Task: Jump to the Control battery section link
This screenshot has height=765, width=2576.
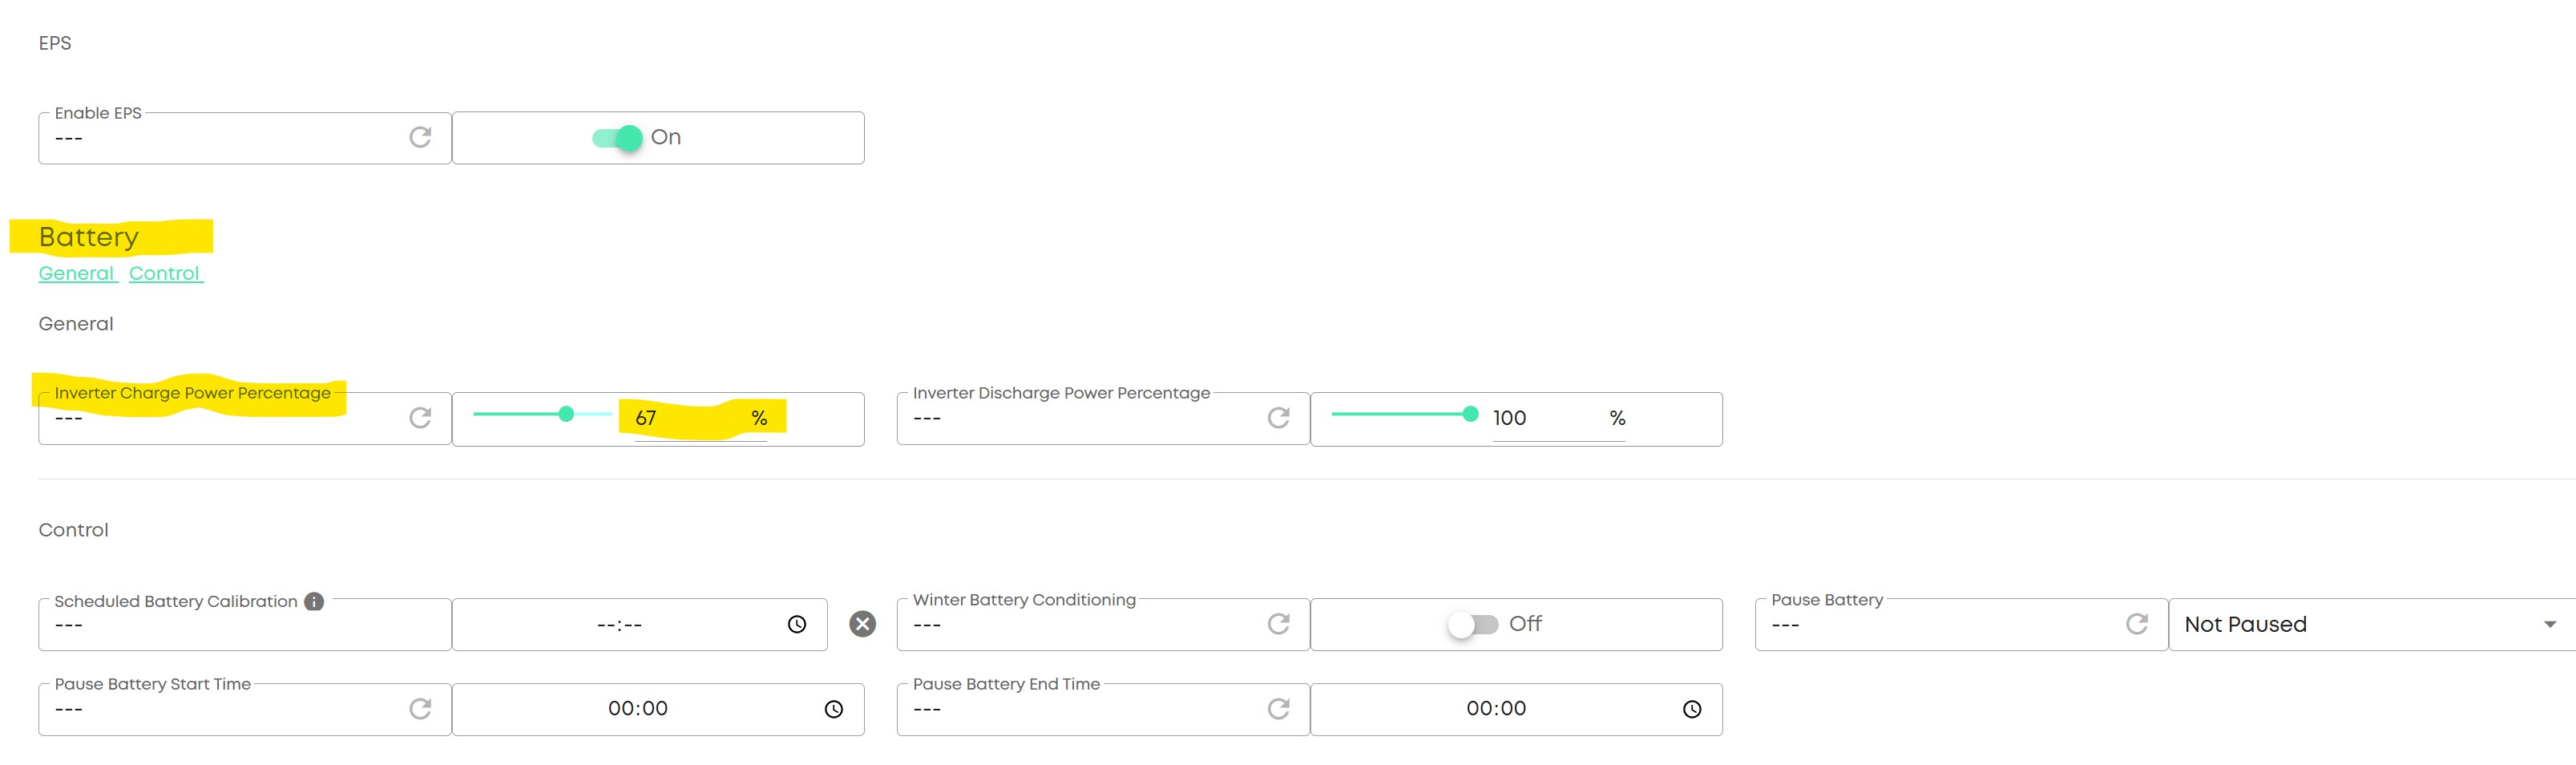Action: [x=165, y=274]
